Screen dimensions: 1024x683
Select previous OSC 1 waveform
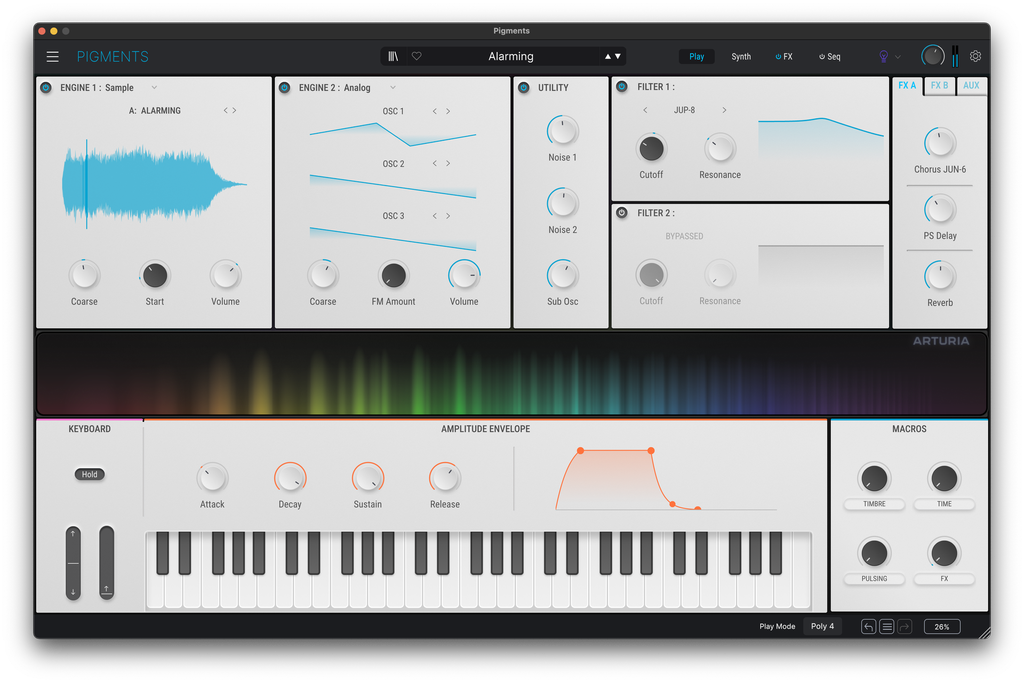point(435,112)
